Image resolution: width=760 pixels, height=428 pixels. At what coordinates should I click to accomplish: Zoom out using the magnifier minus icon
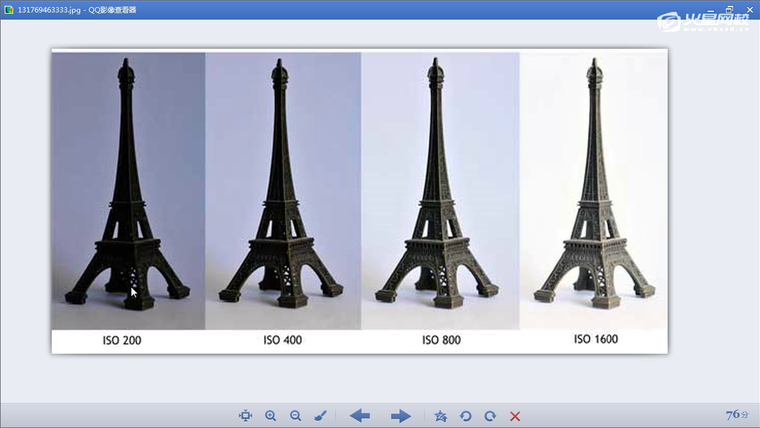tap(295, 416)
